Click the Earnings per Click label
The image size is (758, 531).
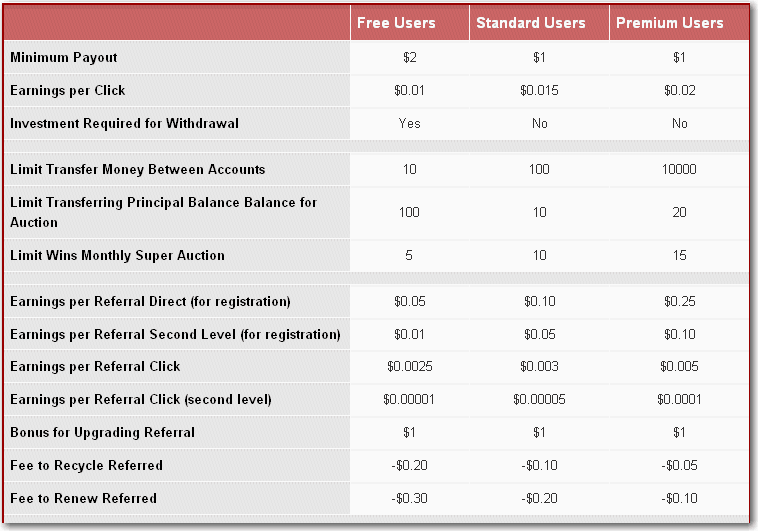(68, 90)
